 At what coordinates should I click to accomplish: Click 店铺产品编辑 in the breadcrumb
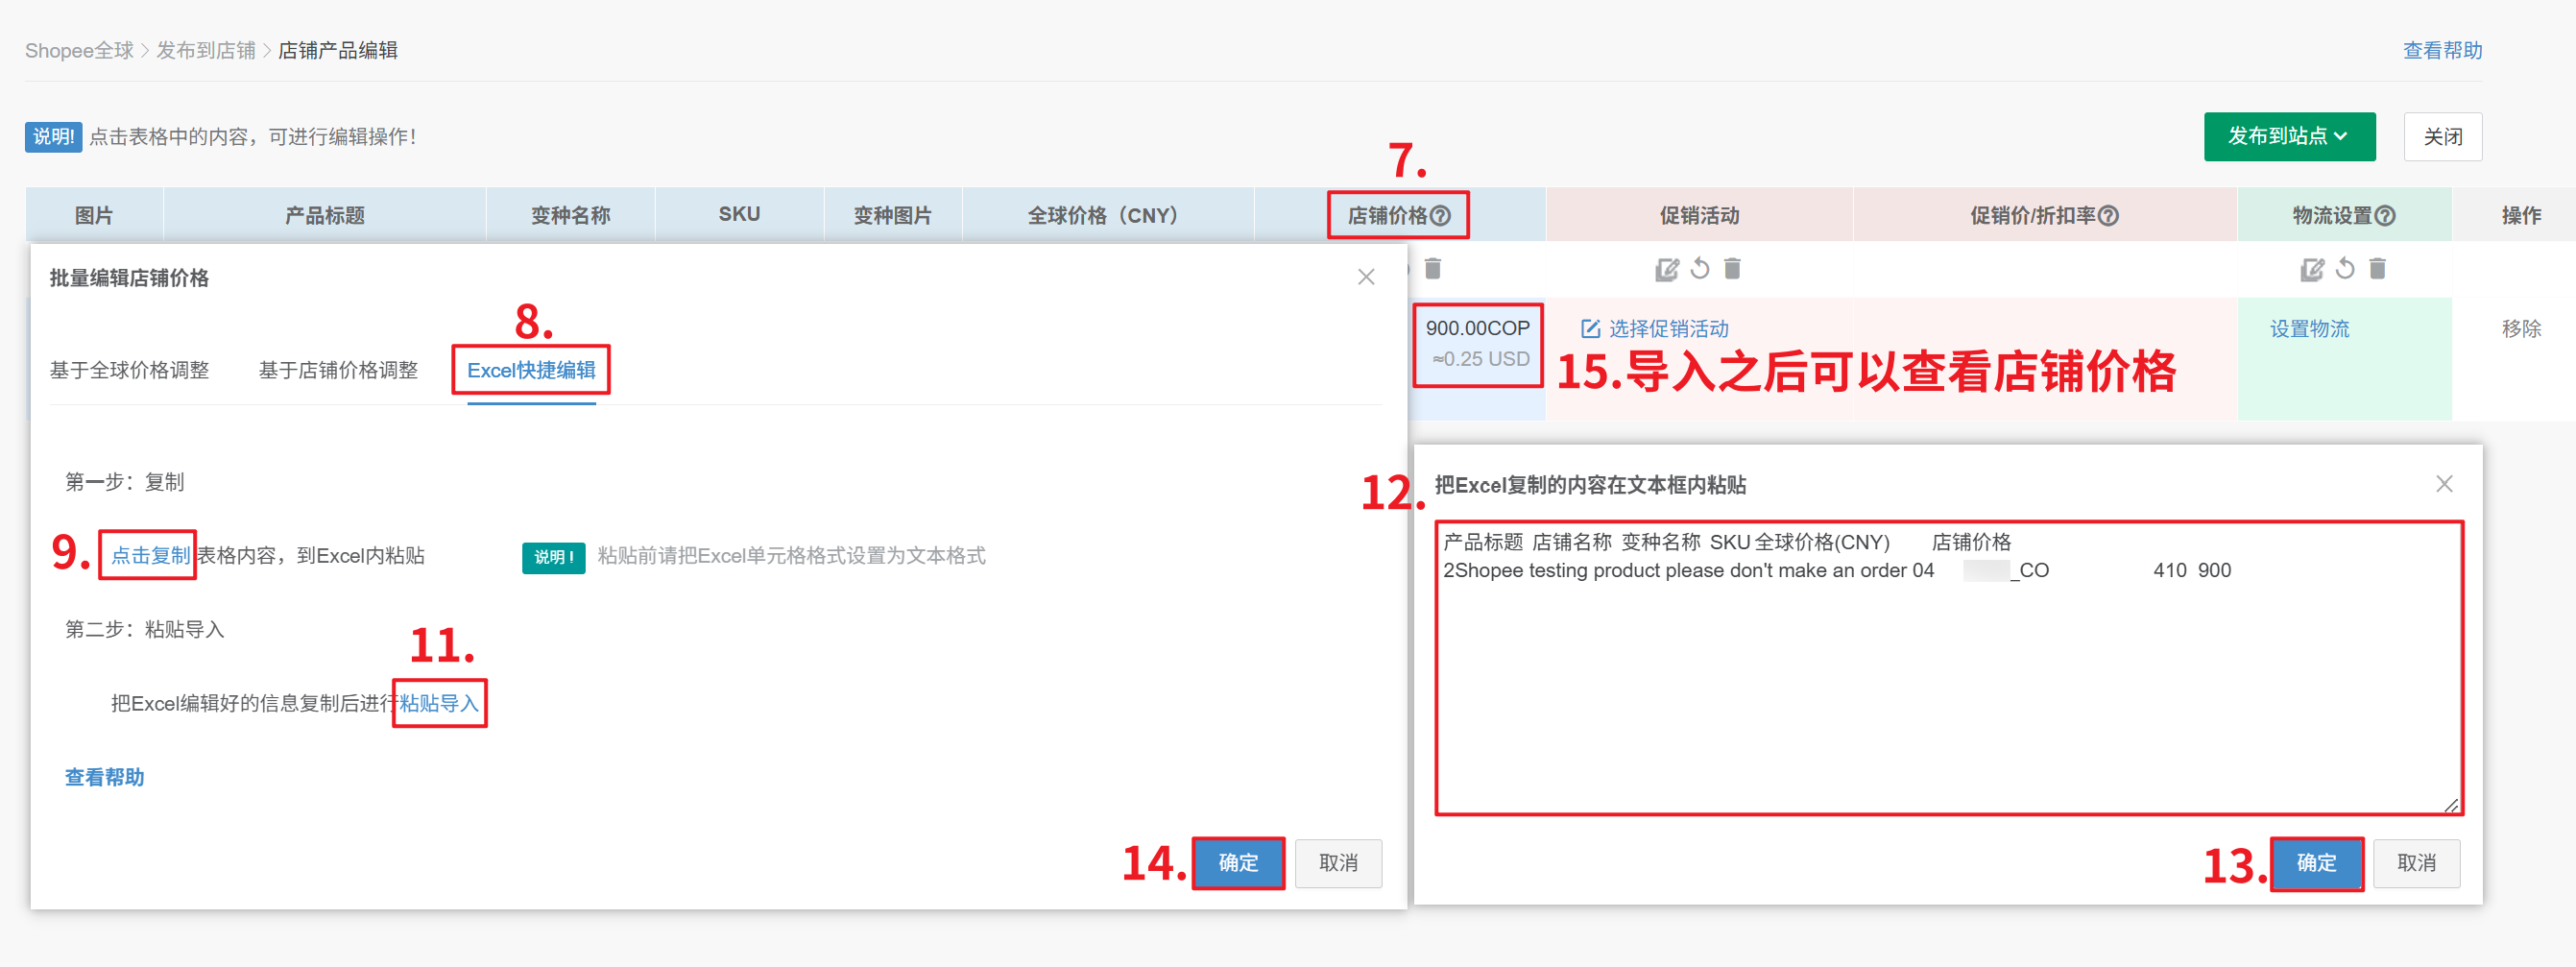[x=338, y=50]
